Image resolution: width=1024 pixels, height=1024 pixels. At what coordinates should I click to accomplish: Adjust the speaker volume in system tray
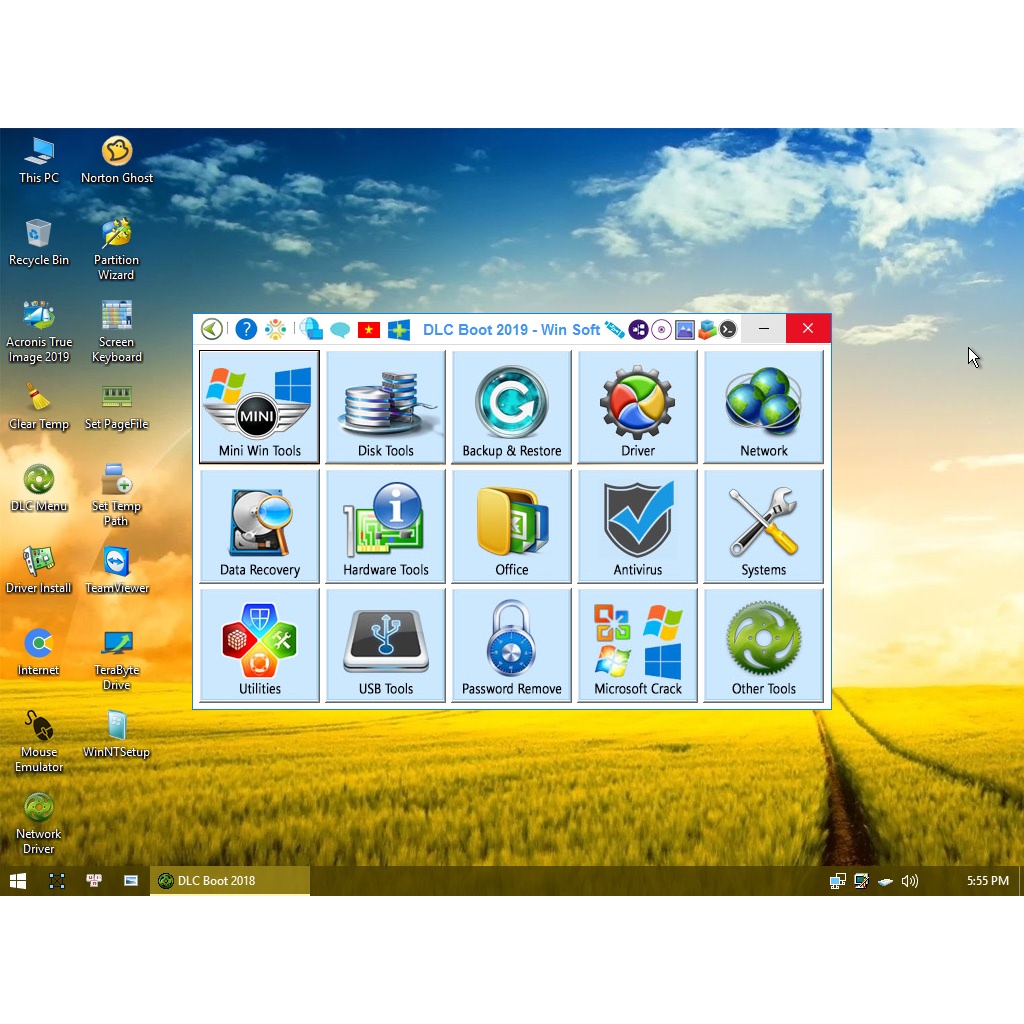[x=909, y=881]
